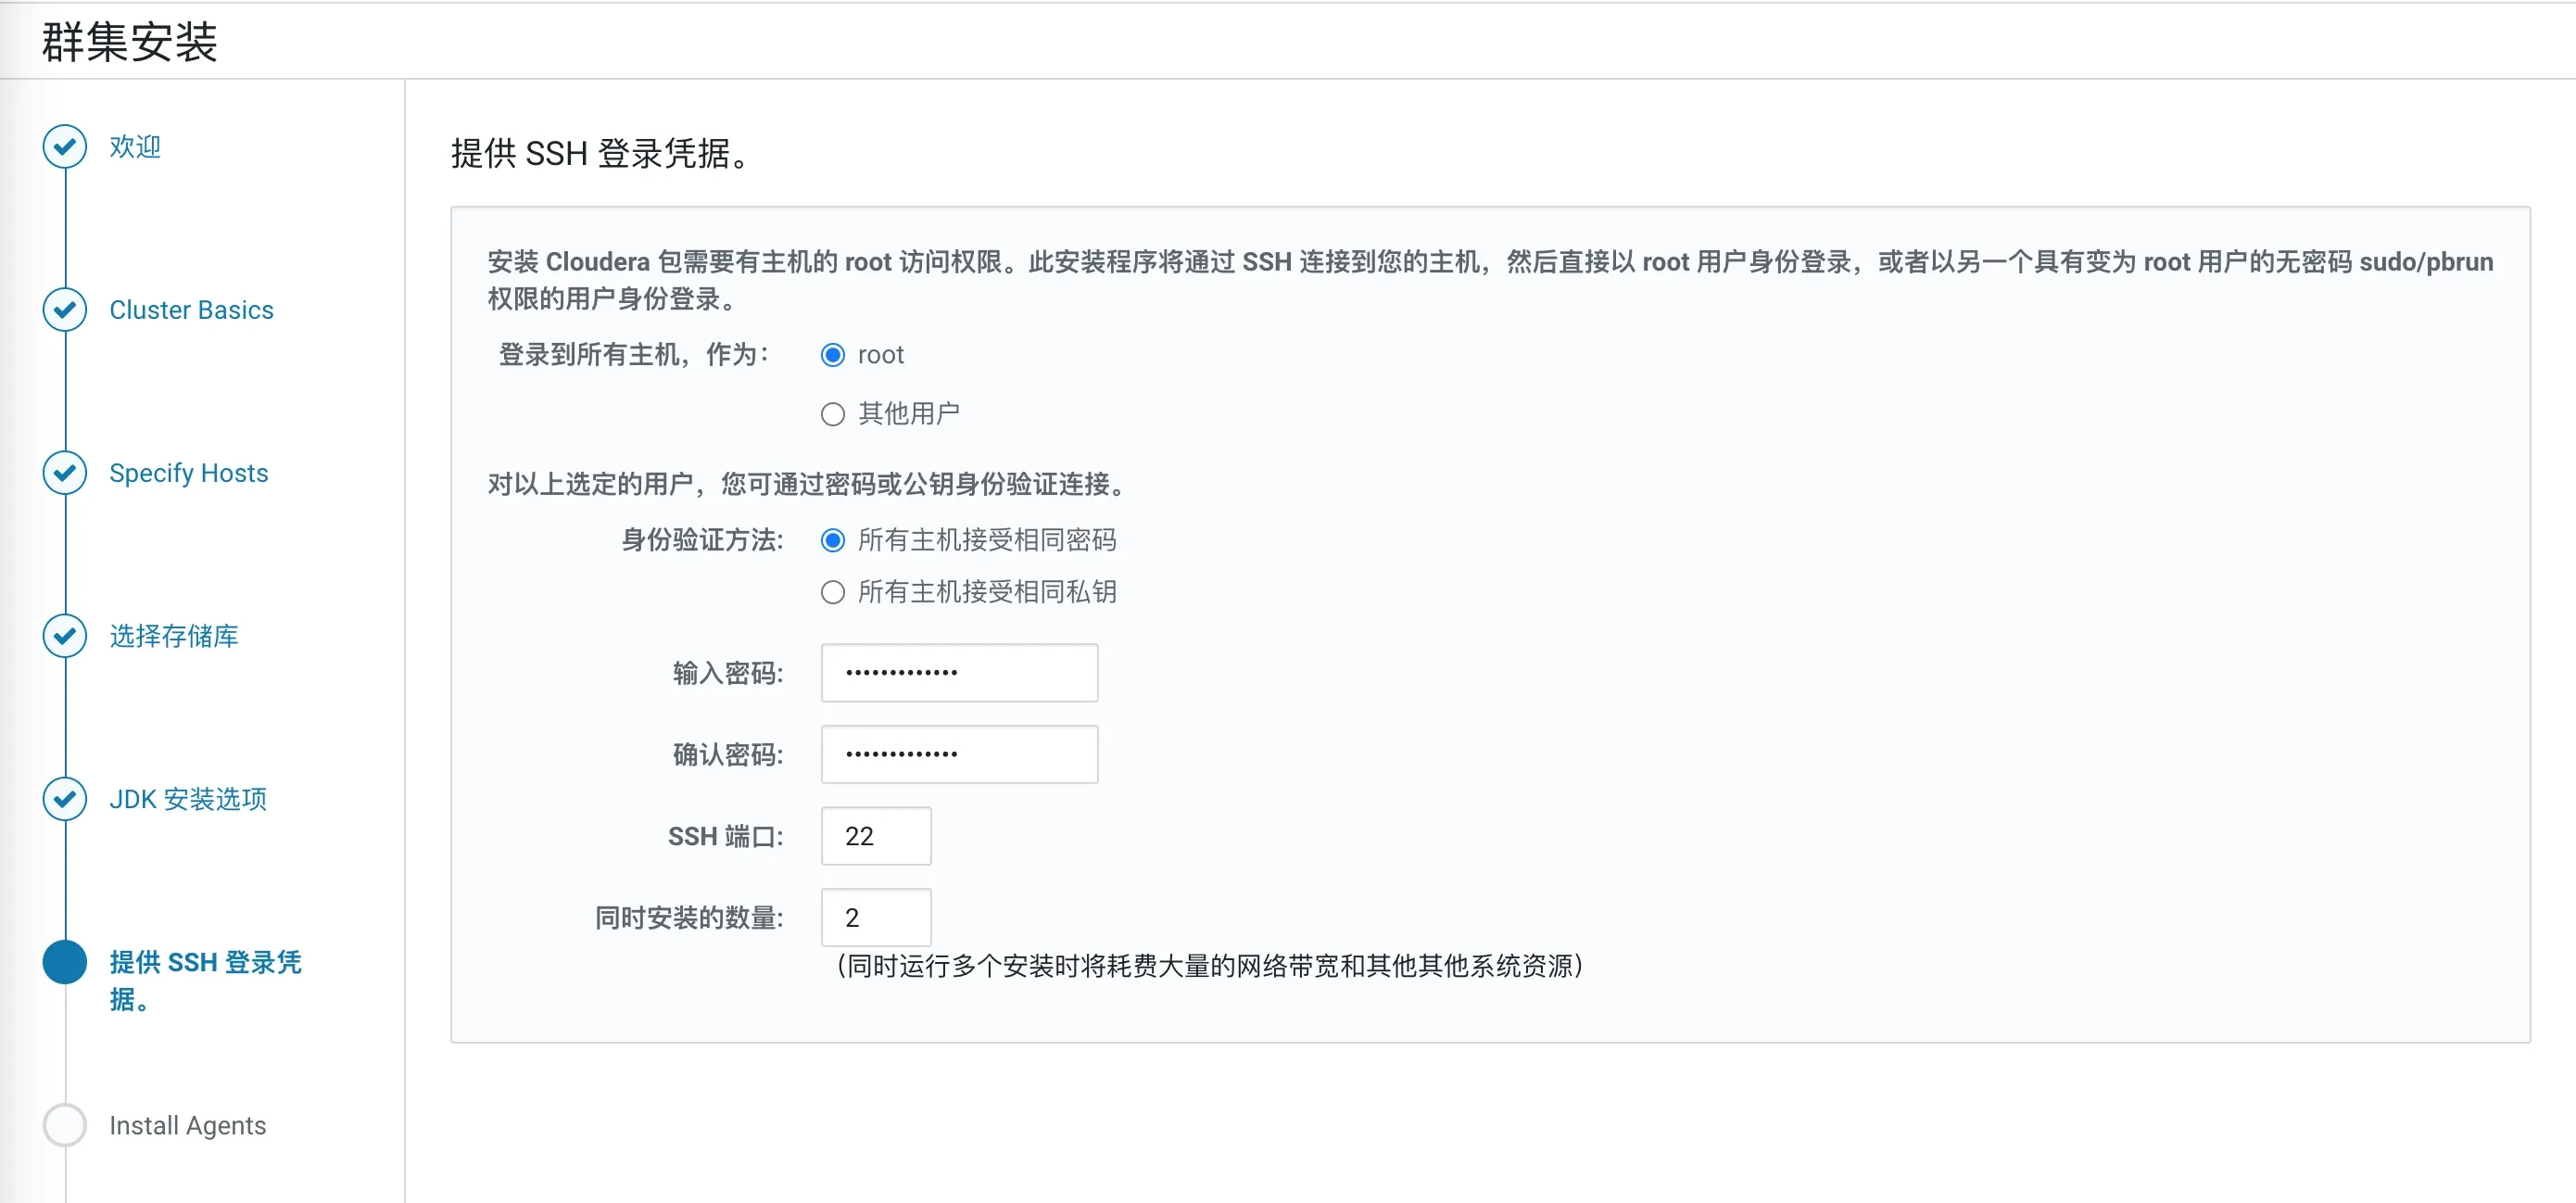Click the empty circle beside Install Agents
Viewport: 2576px width, 1203px height.
[64, 1125]
